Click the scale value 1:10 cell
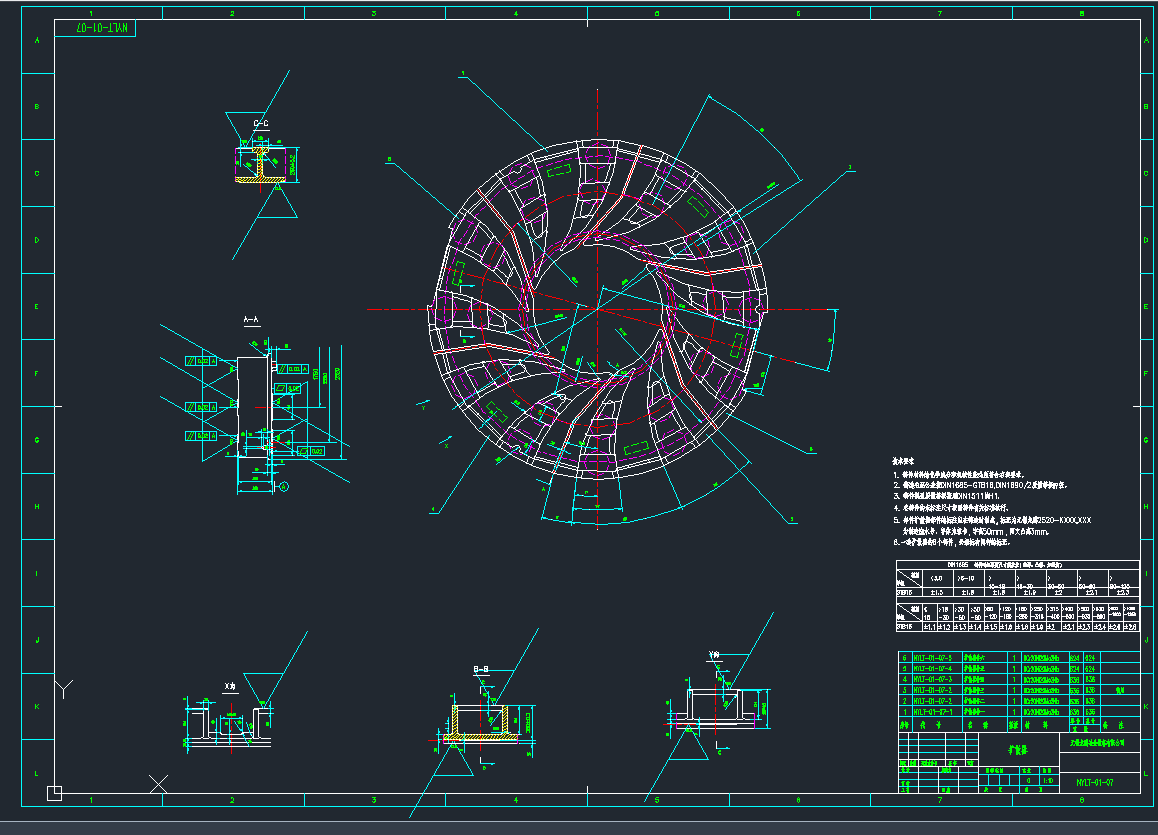The height and width of the screenshot is (835, 1158). coord(1047,779)
